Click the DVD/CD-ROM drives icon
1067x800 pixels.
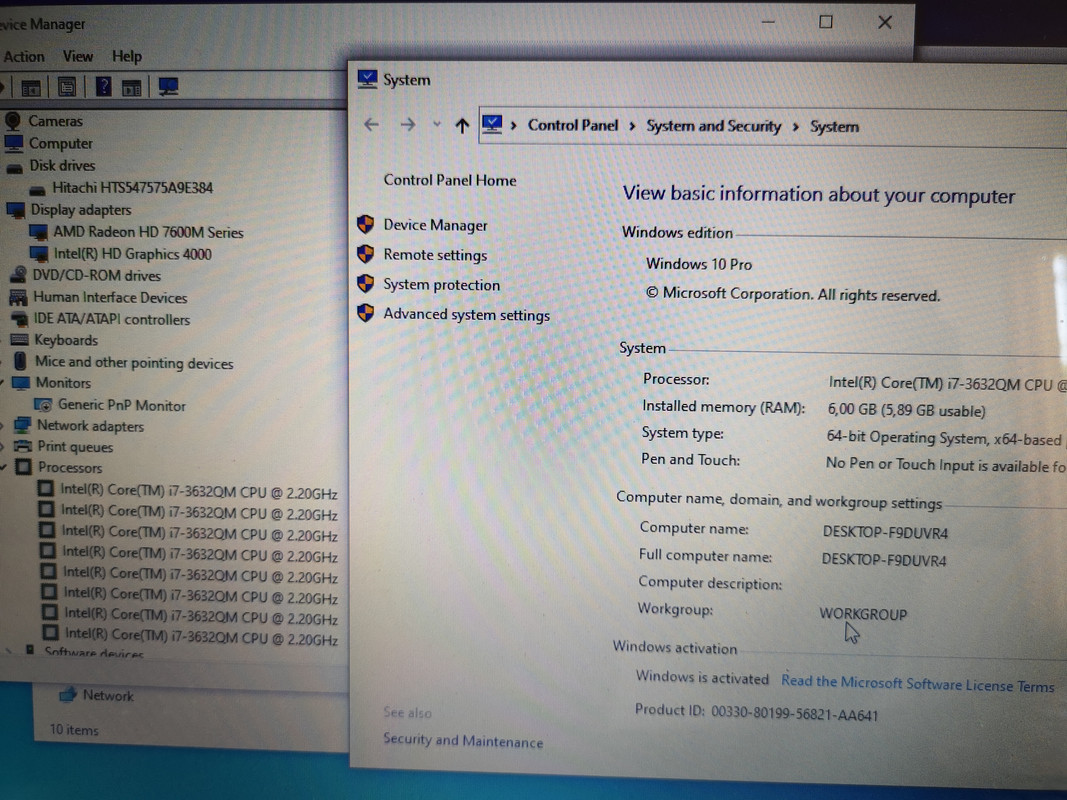pos(18,275)
